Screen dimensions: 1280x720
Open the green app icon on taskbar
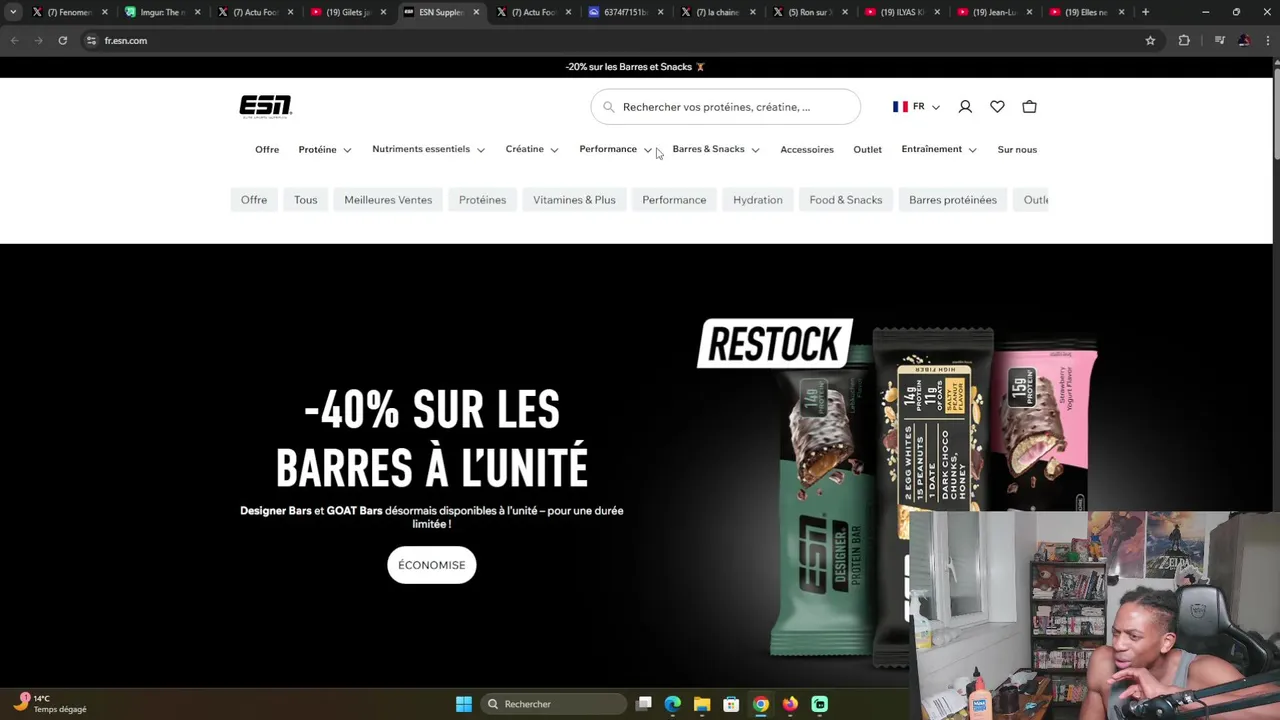point(820,704)
